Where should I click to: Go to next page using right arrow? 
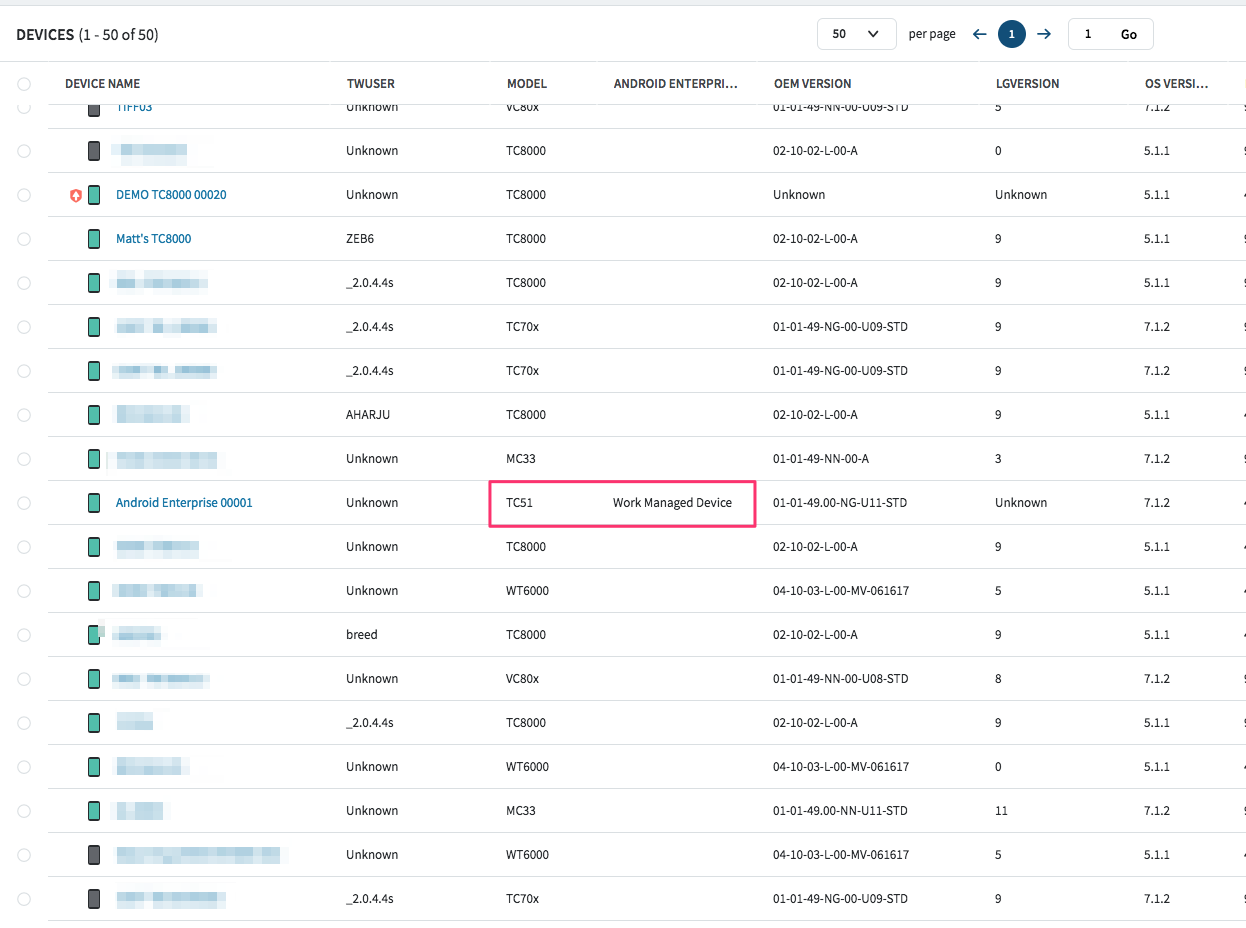click(1044, 34)
